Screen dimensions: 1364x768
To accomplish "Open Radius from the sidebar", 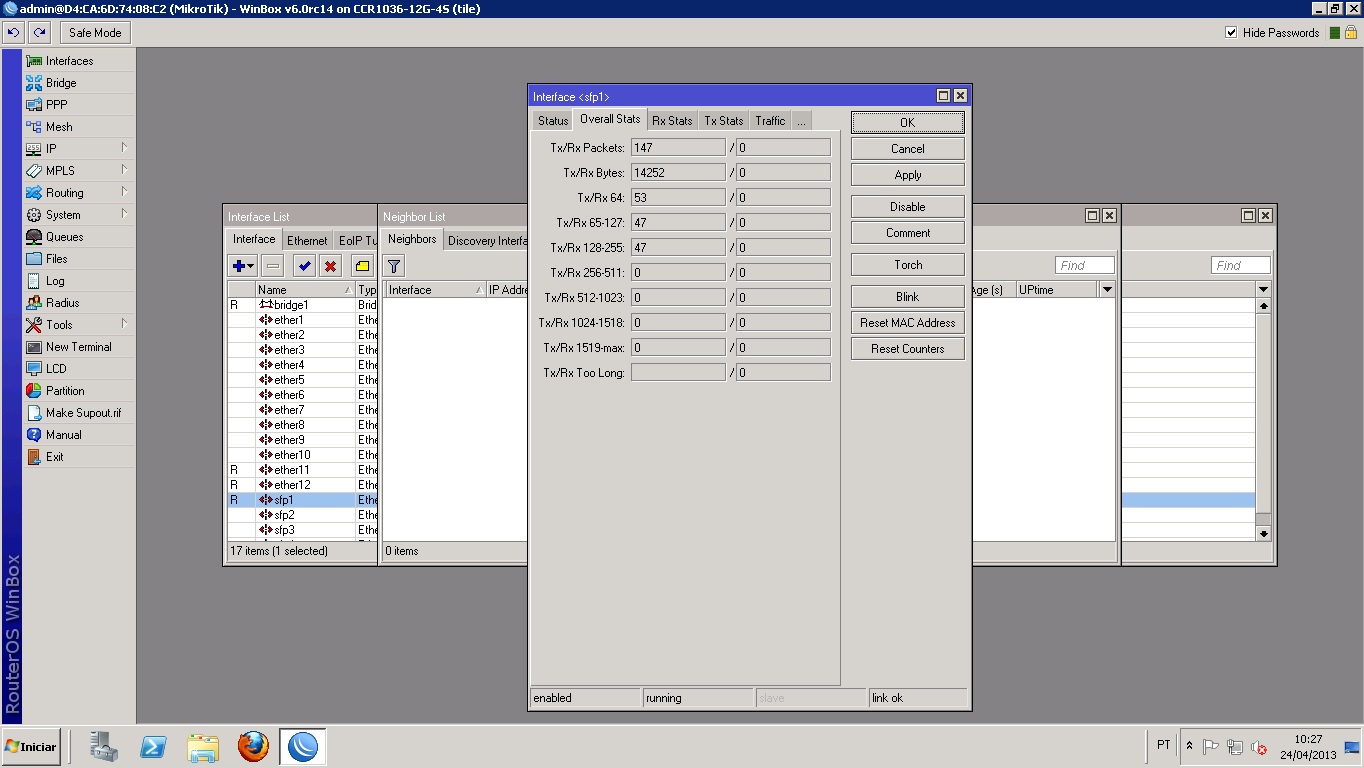I will (79, 303).
